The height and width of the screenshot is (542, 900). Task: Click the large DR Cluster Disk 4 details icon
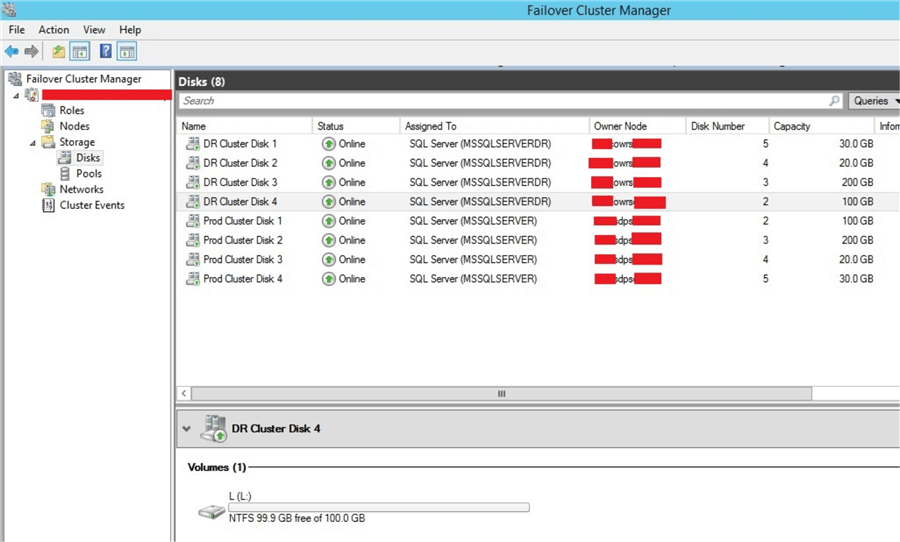click(214, 429)
